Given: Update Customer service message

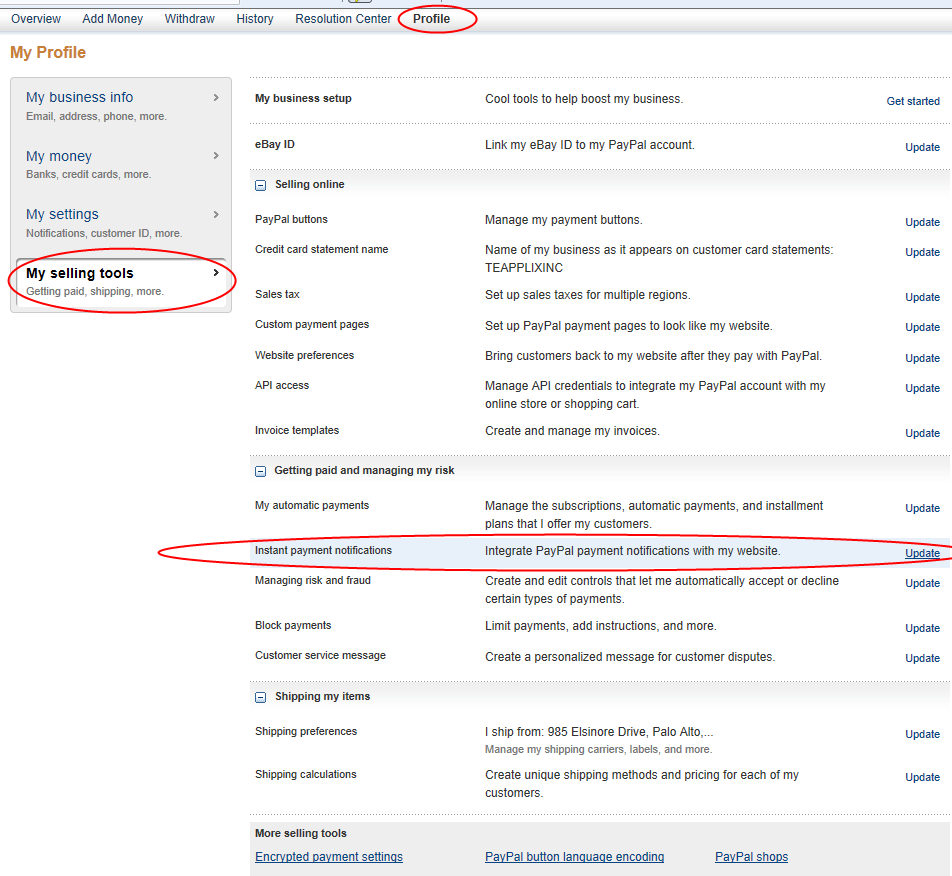Looking at the screenshot, I should pos(922,659).
